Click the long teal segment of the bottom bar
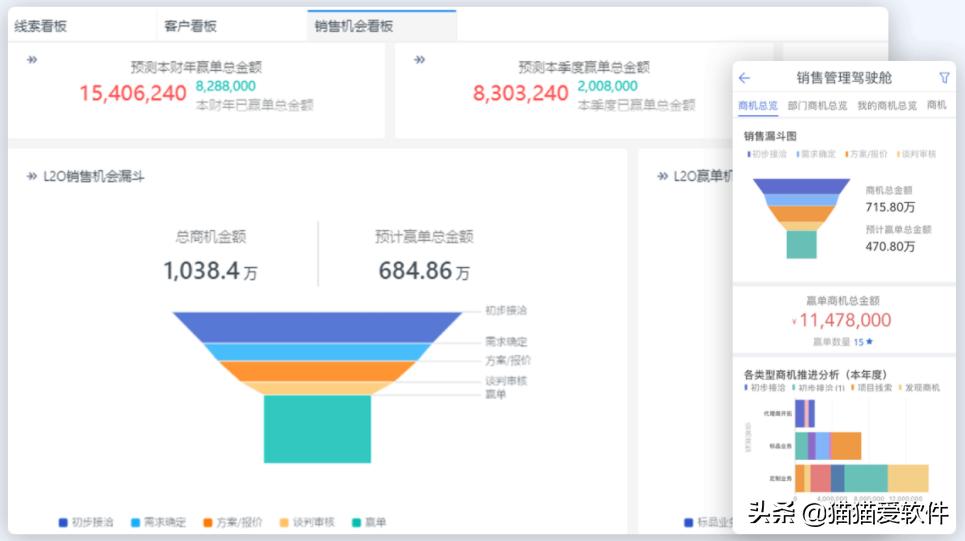965x541 pixels. [x=866, y=478]
